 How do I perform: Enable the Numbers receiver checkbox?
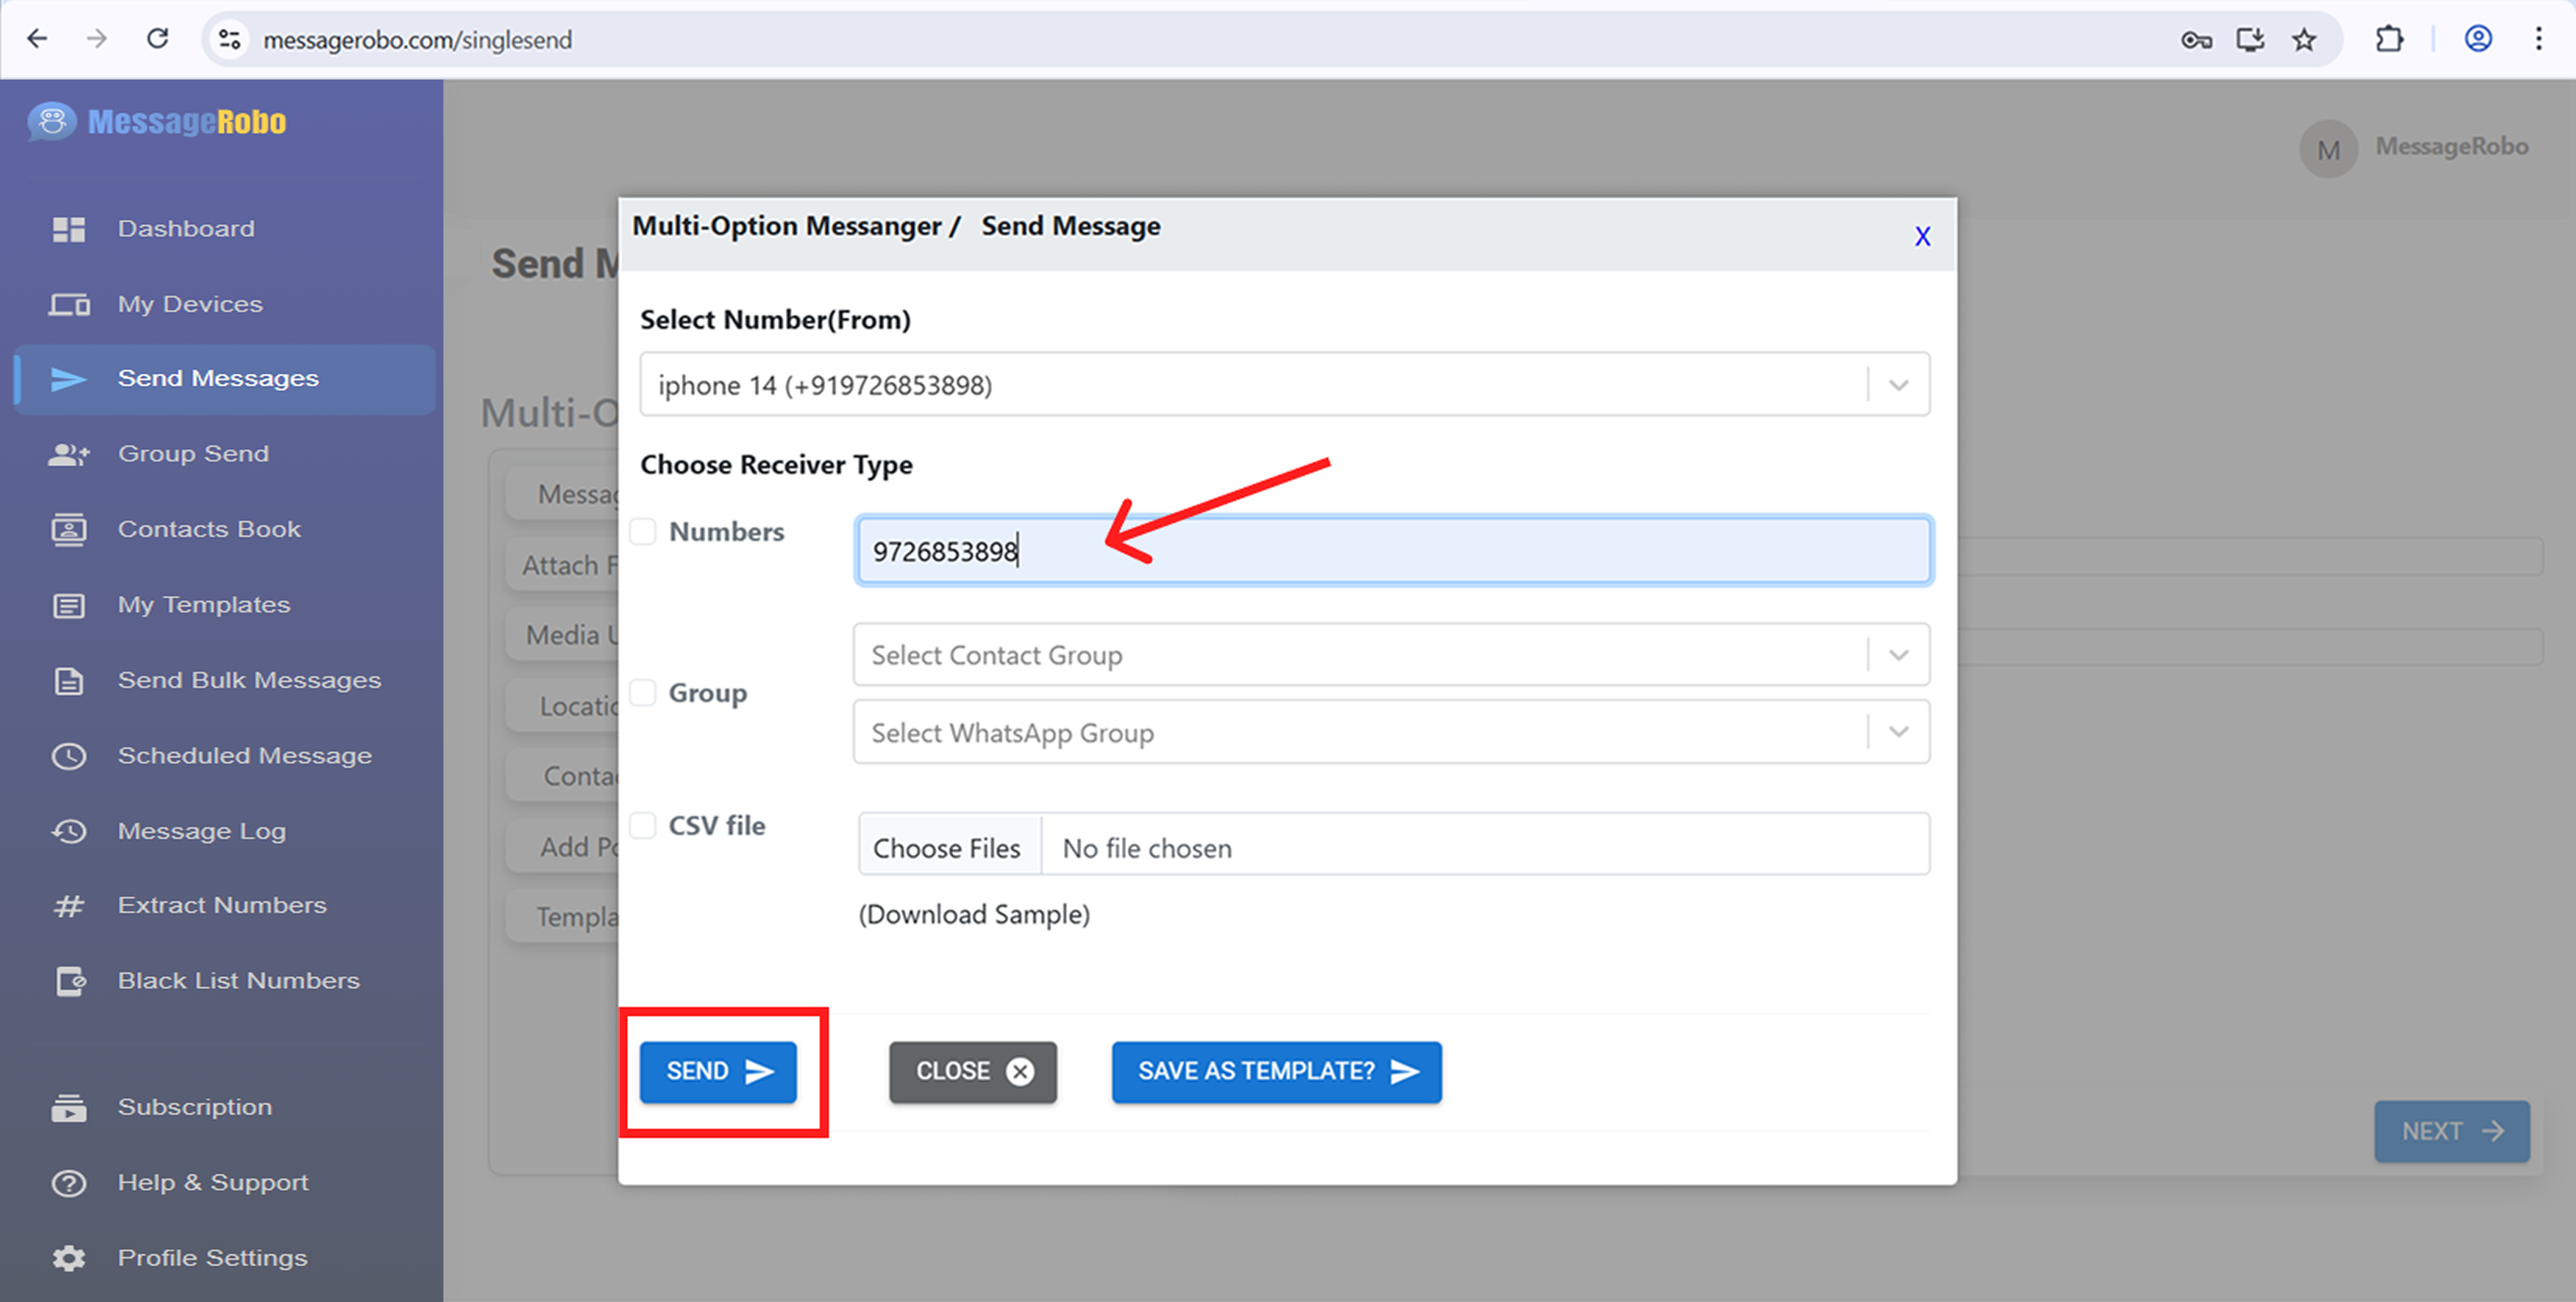point(643,532)
